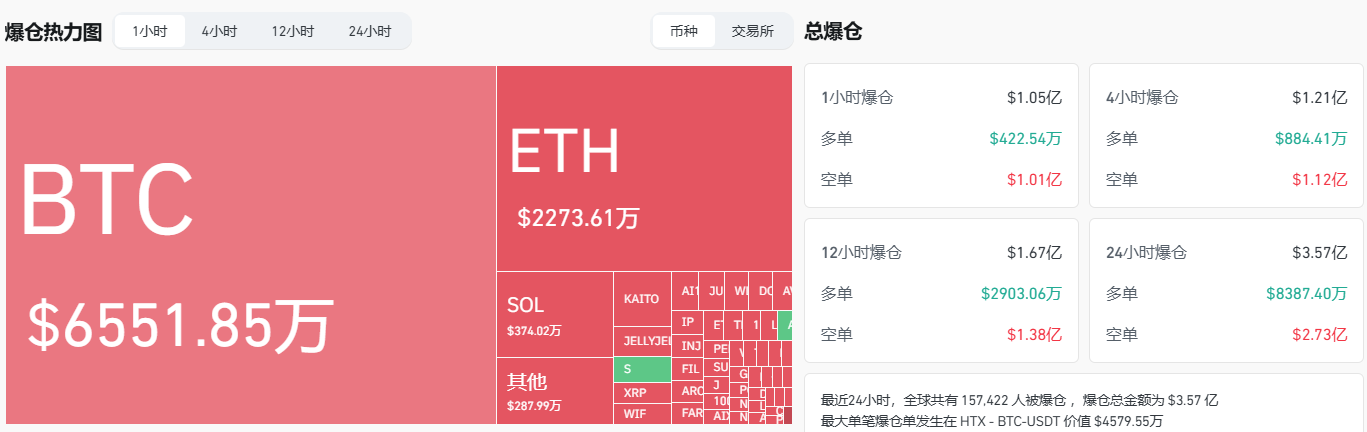
Task: Switch heatmap to 24小时 range
Action: (x=369, y=31)
